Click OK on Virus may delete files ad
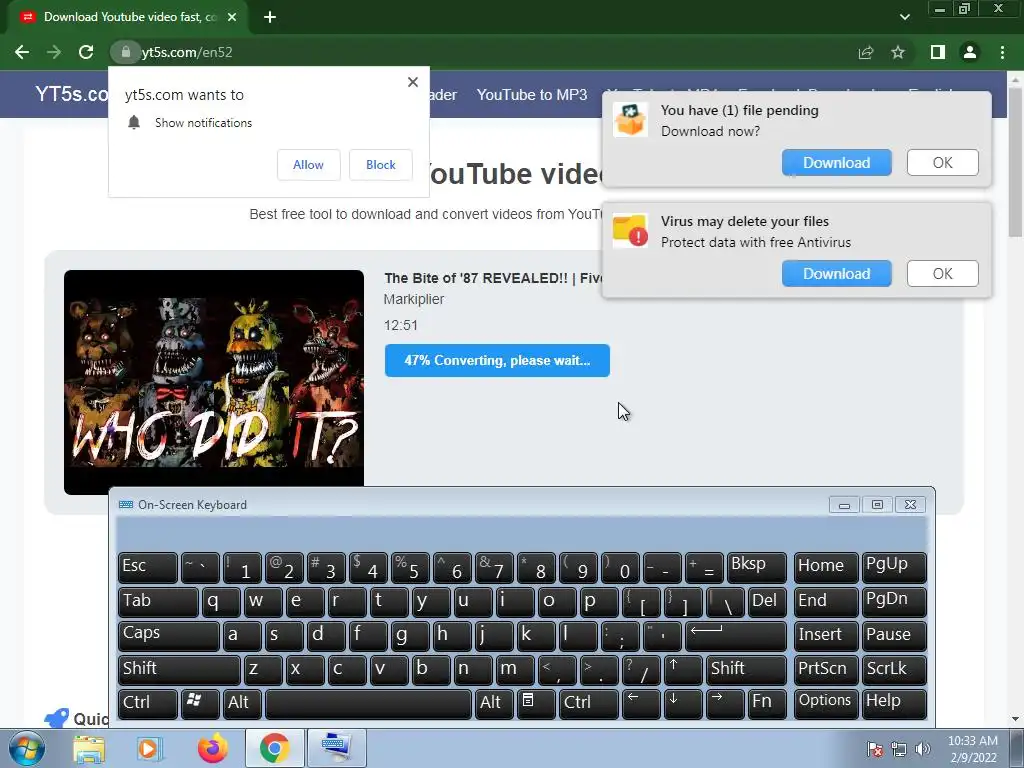This screenshot has height=768, width=1024. [x=942, y=274]
